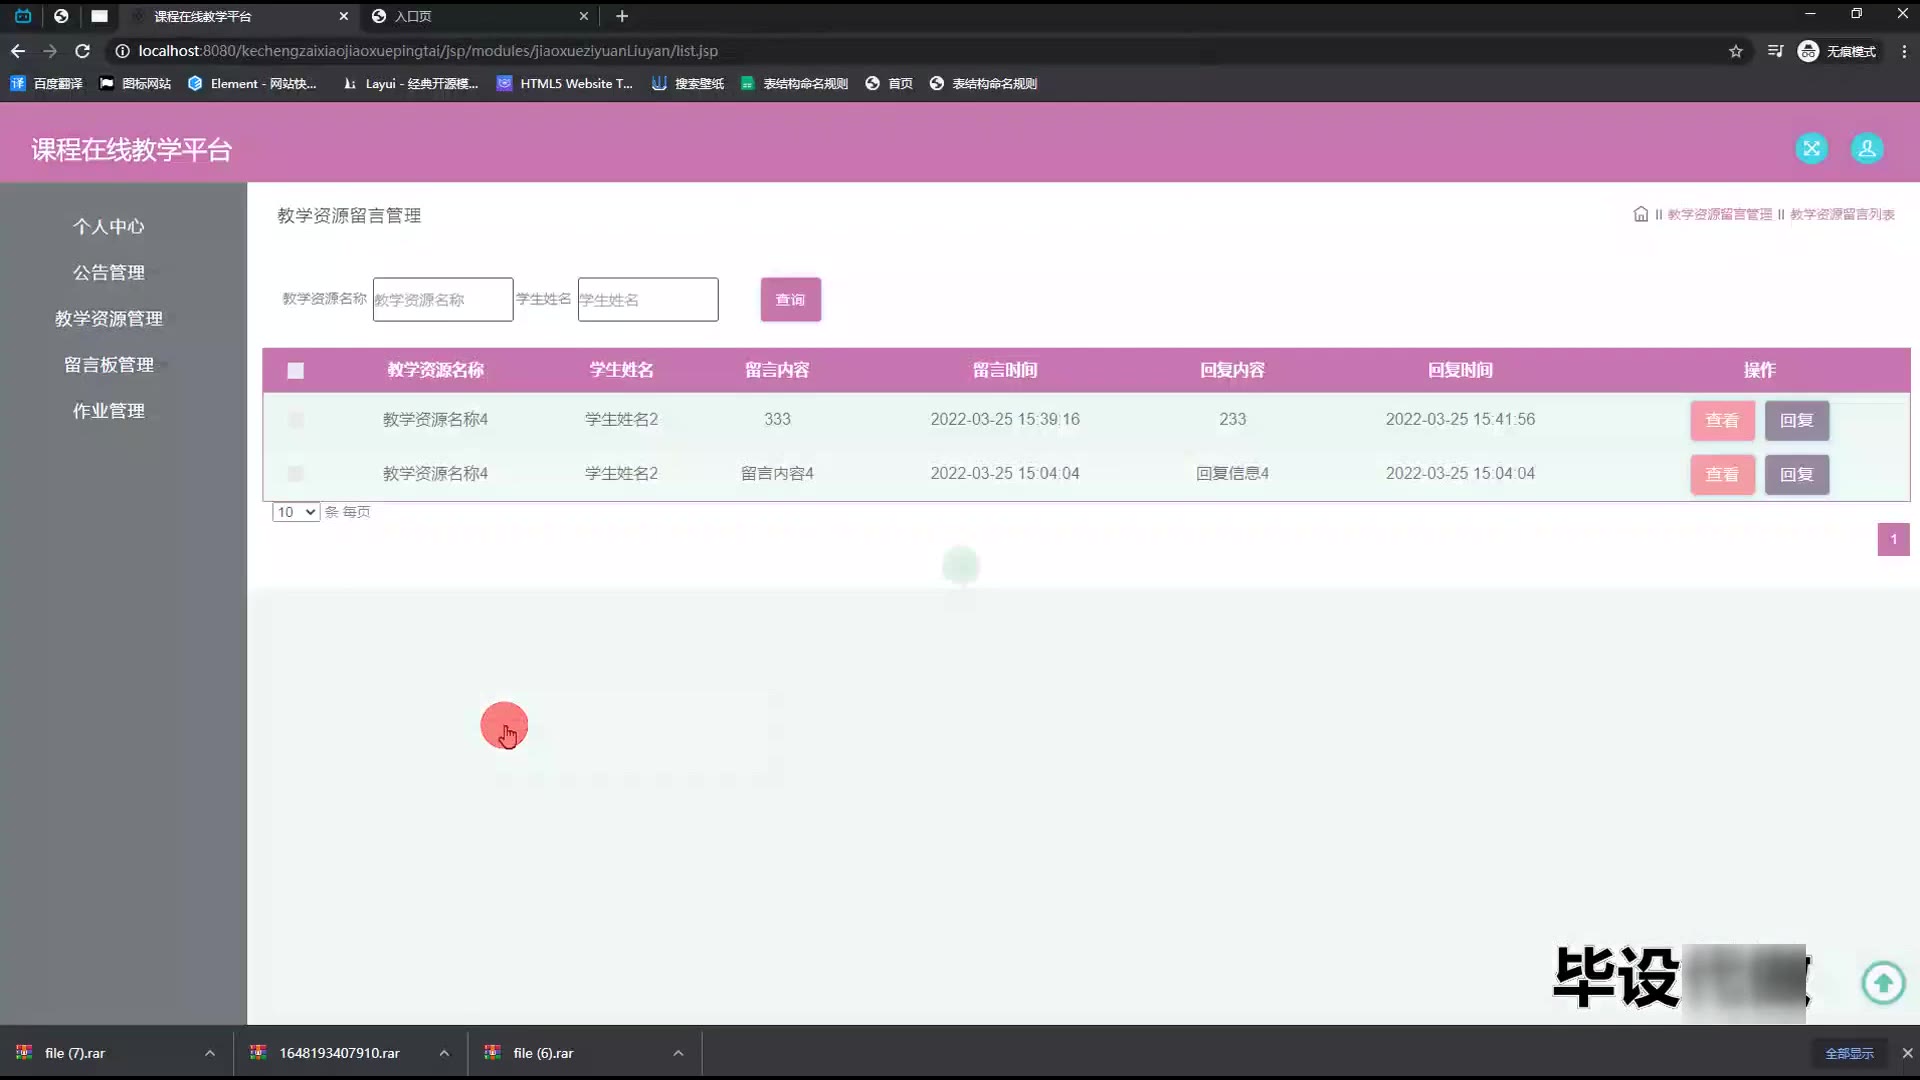The image size is (1920, 1080).
Task: Open the file (6).rar download
Action: 543,1053
